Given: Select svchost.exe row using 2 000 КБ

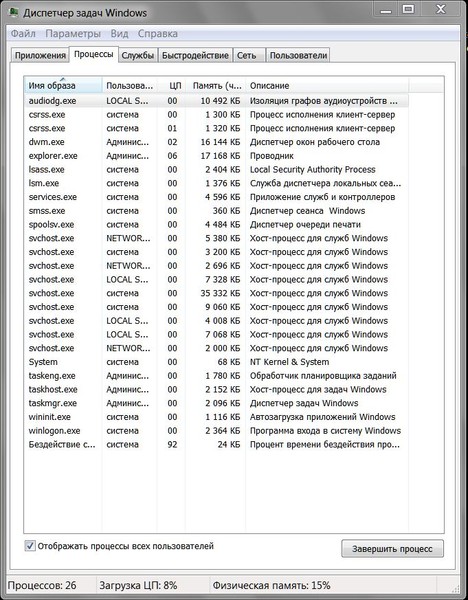Looking at the screenshot, I should pyautogui.click(x=216, y=348).
